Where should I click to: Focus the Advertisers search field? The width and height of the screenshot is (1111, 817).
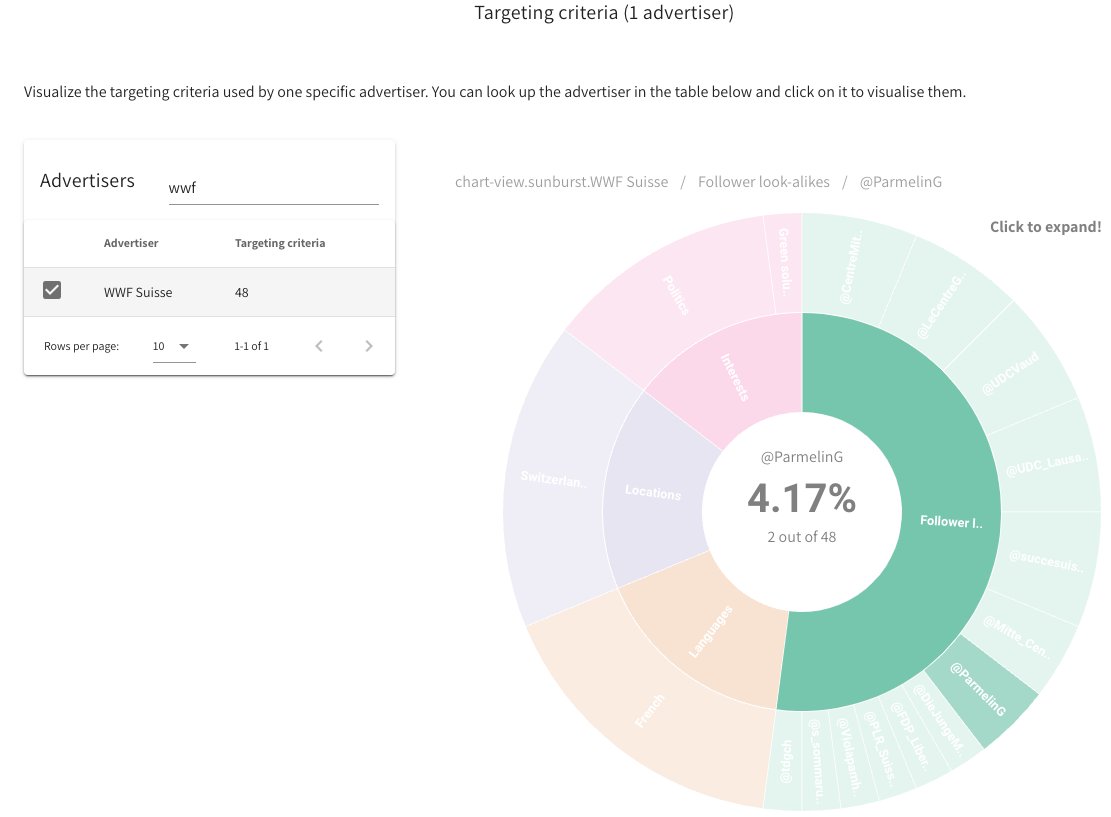(273, 188)
